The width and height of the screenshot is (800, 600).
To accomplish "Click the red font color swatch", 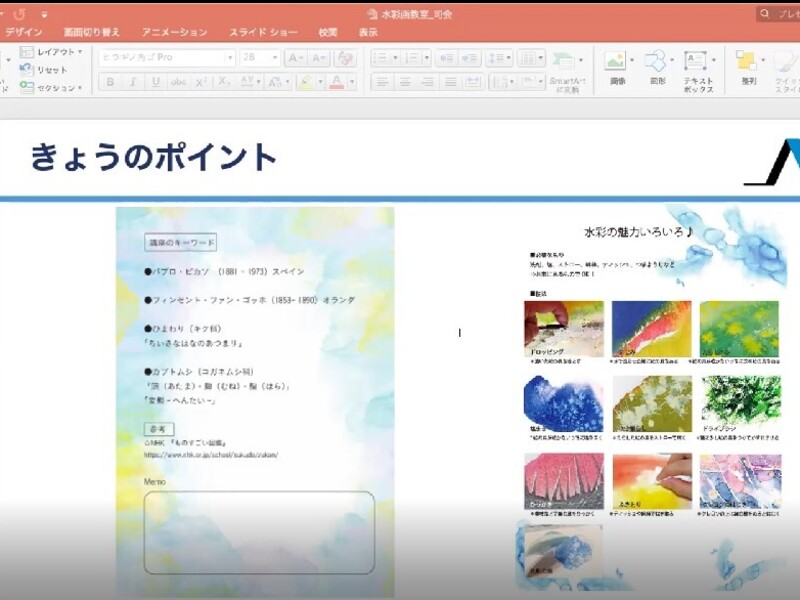I will click(339, 82).
